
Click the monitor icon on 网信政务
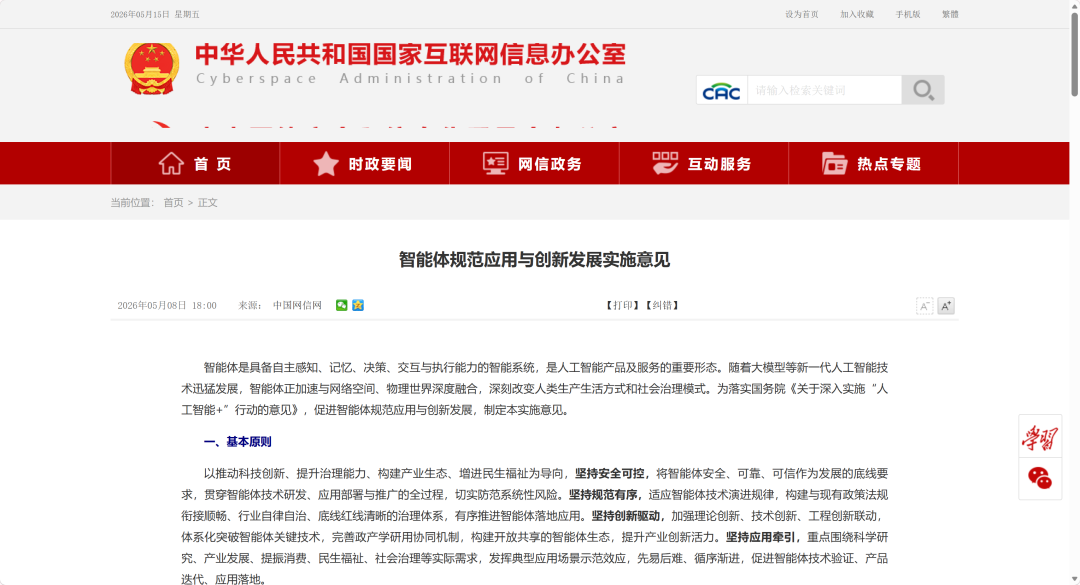[495, 163]
